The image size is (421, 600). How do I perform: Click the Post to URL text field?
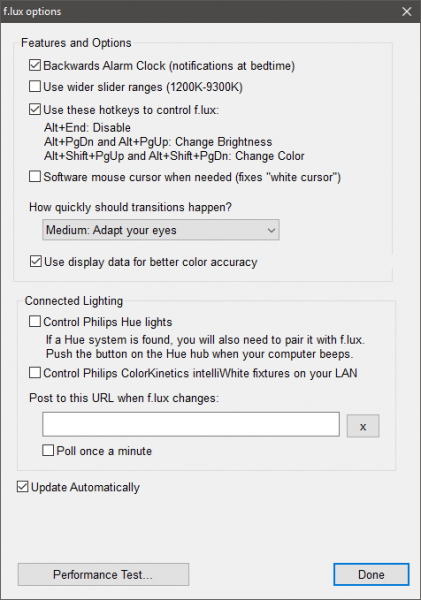coord(191,424)
